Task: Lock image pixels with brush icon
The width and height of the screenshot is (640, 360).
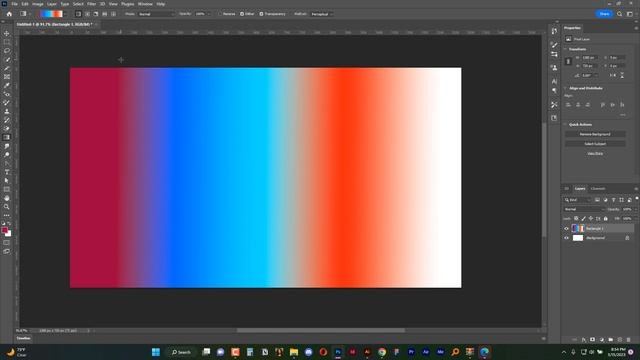Action: click(x=584, y=219)
